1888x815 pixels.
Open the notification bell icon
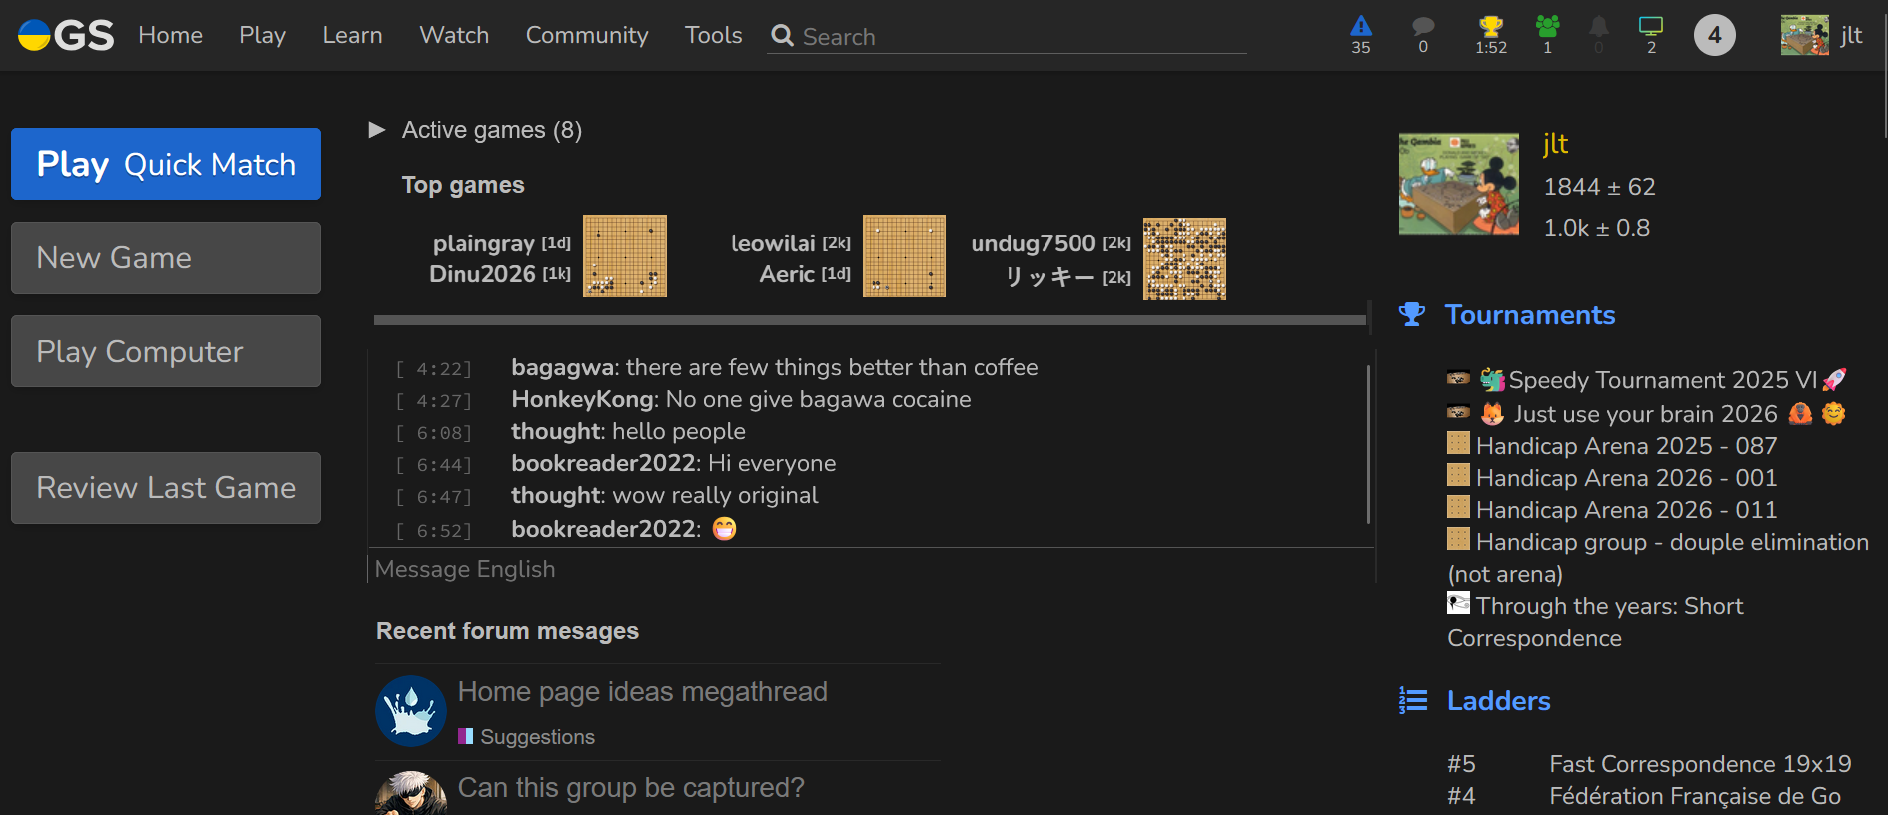[1599, 27]
